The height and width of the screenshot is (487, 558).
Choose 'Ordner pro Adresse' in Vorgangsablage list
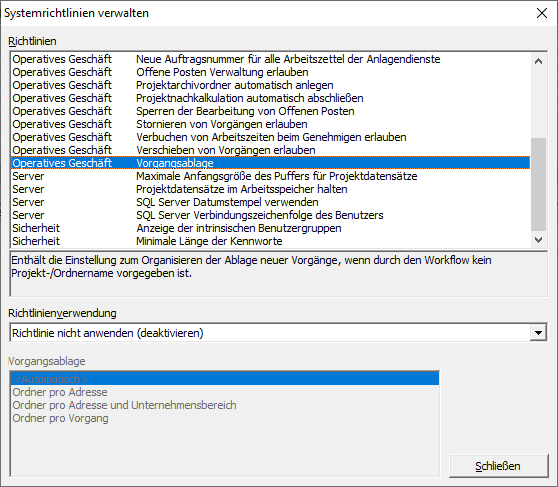(225, 392)
